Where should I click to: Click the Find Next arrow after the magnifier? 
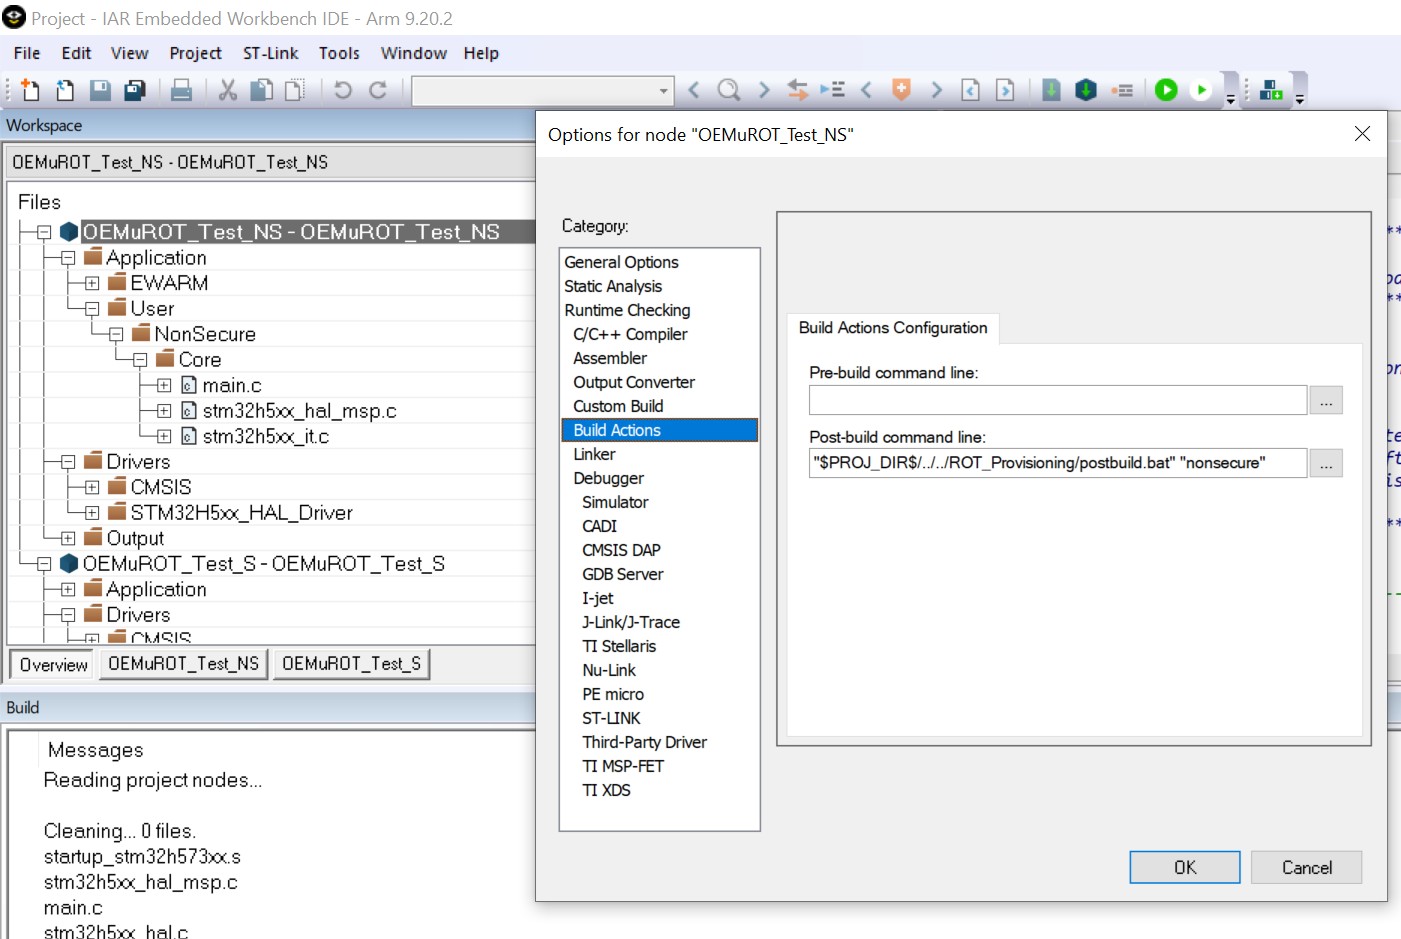(x=764, y=90)
